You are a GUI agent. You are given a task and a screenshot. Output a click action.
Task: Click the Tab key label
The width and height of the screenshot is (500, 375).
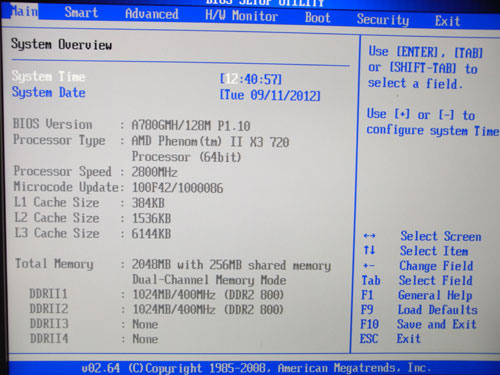coord(371,280)
